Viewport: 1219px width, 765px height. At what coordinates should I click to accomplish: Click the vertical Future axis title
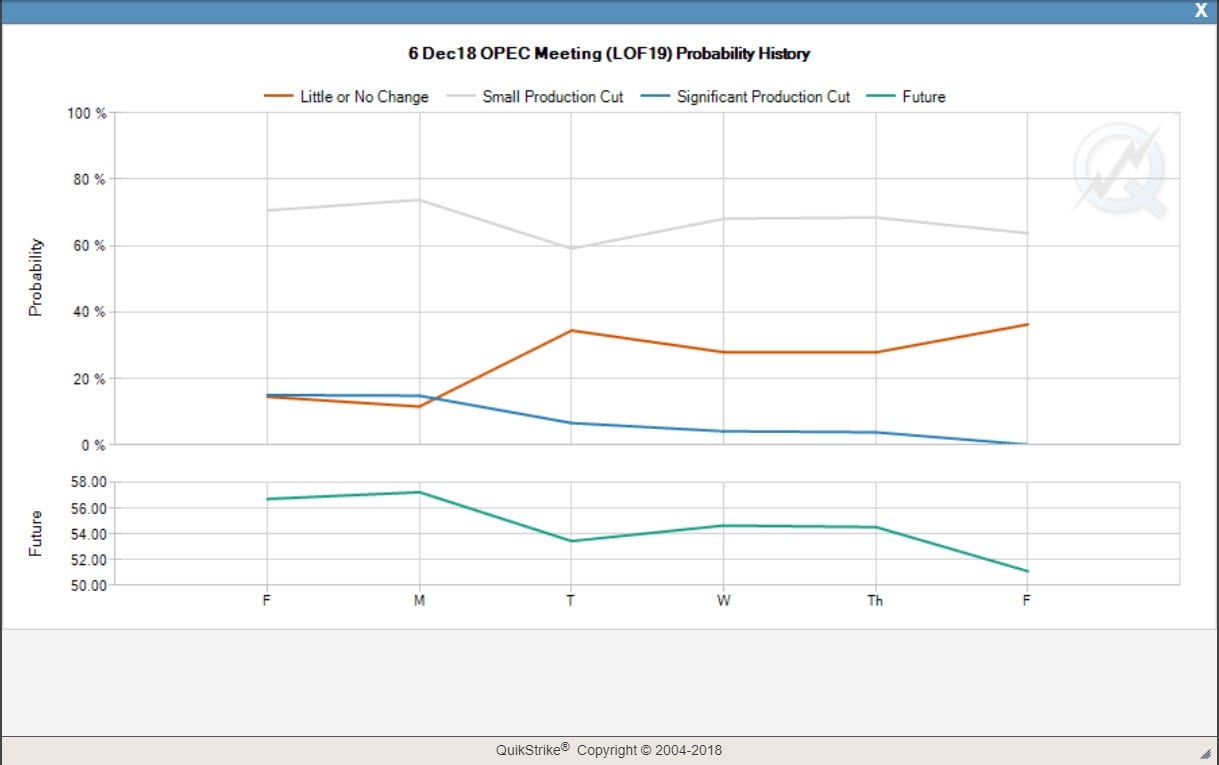pos(36,533)
